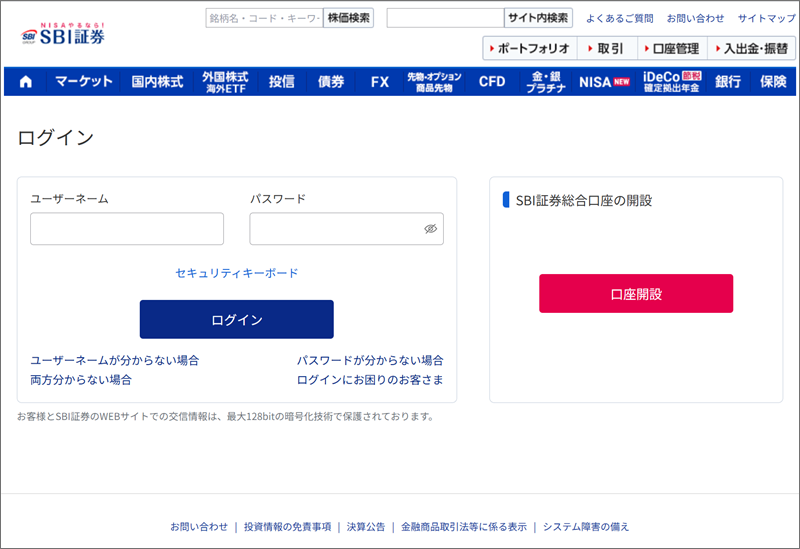
Task: Open the よくあるご質問 link
Action: (619, 18)
